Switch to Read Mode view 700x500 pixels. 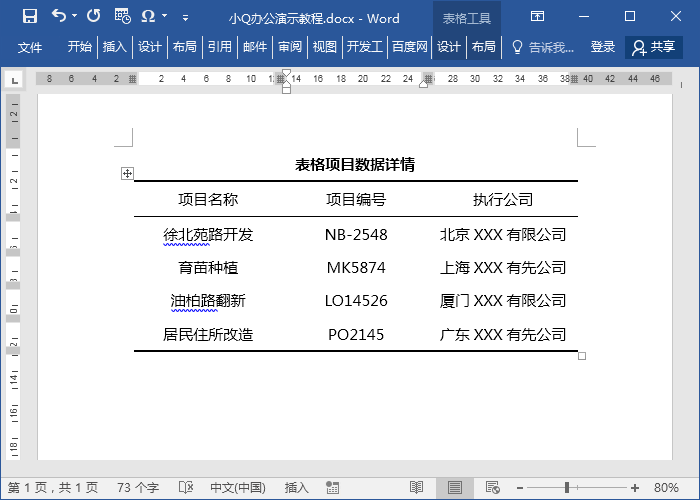417,488
